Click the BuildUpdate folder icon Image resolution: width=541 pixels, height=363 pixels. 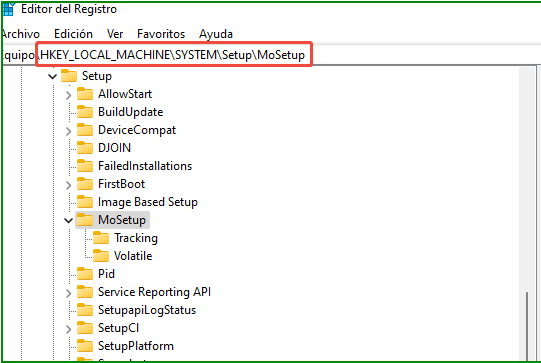coord(85,111)
